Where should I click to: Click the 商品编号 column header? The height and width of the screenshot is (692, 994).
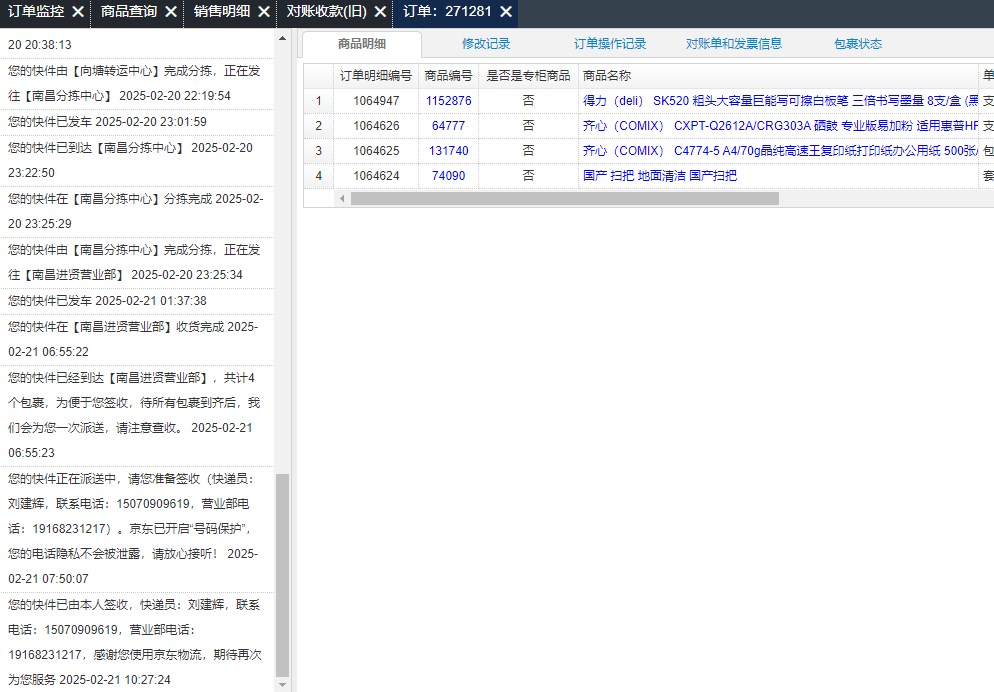pos(448,76)
